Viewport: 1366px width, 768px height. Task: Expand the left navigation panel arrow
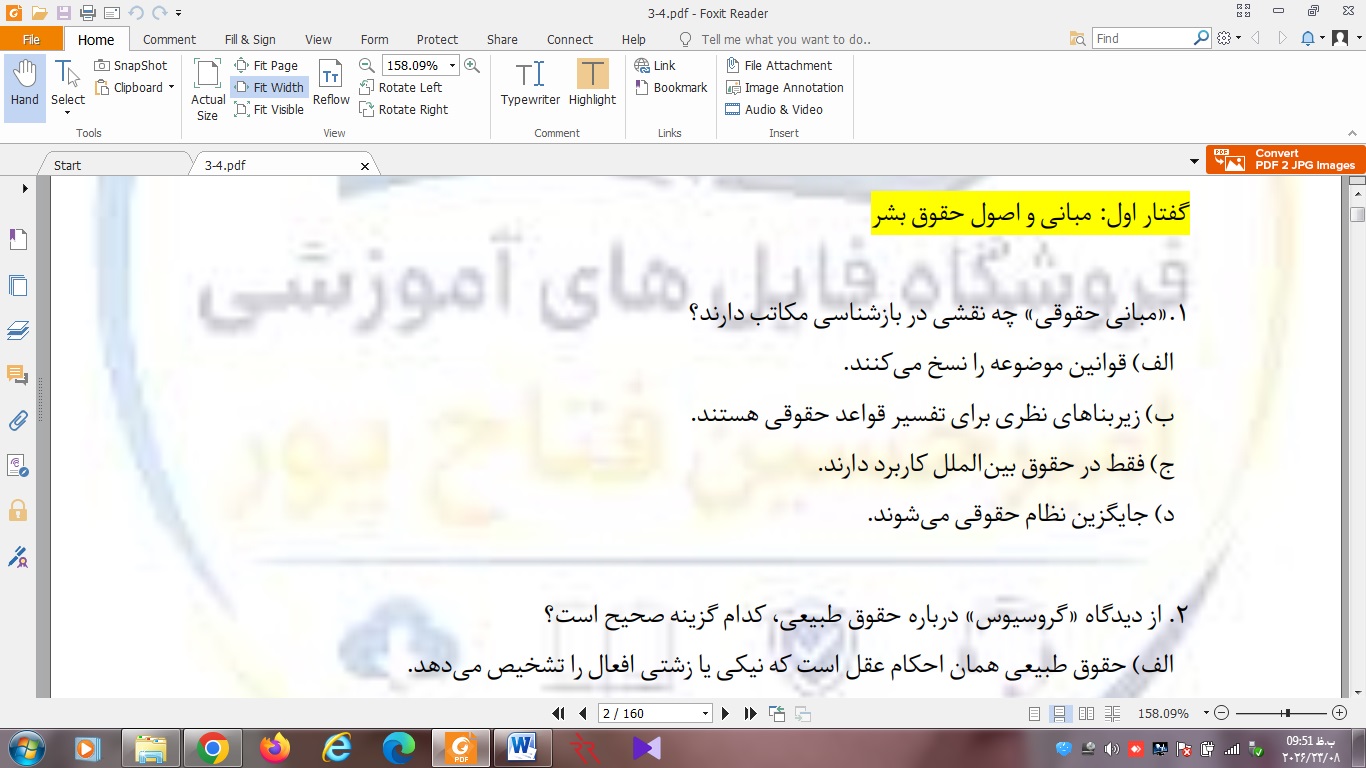pos(25,188)
